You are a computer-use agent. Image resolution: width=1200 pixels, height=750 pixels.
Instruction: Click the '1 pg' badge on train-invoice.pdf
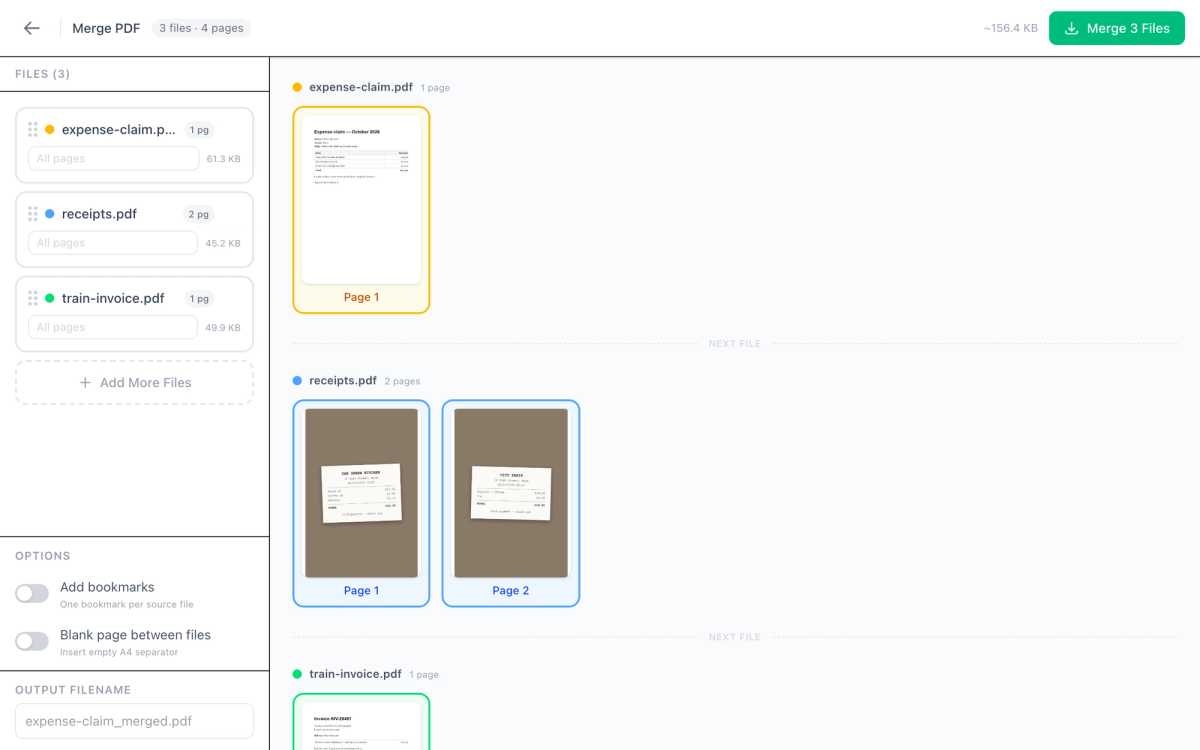click(x=198, y=298)
